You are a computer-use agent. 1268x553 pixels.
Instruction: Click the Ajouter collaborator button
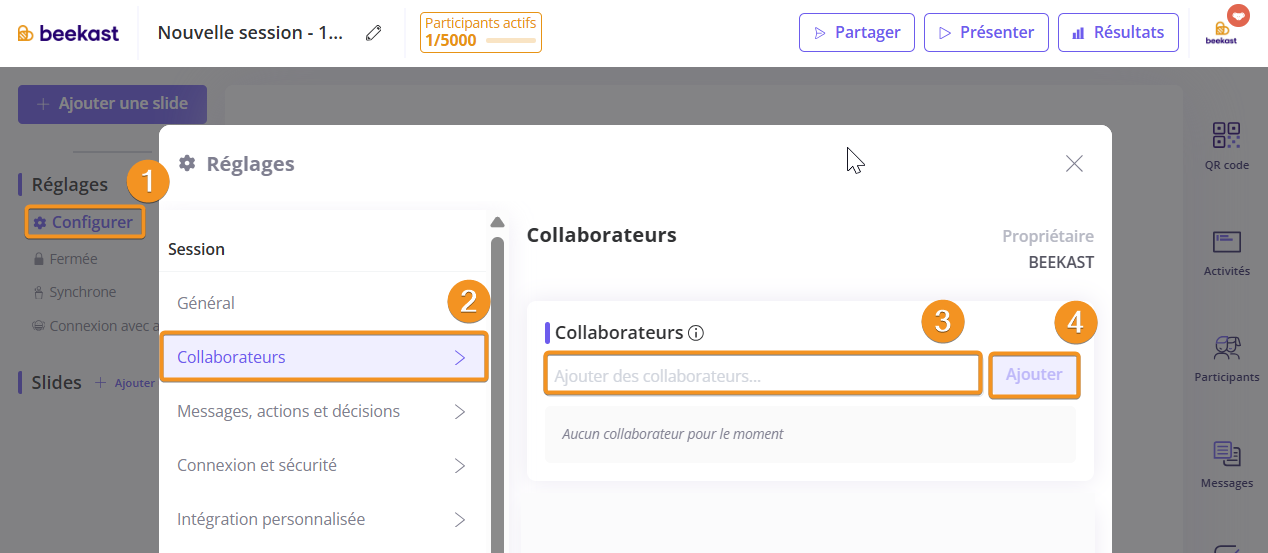[x=1034, y=375]
